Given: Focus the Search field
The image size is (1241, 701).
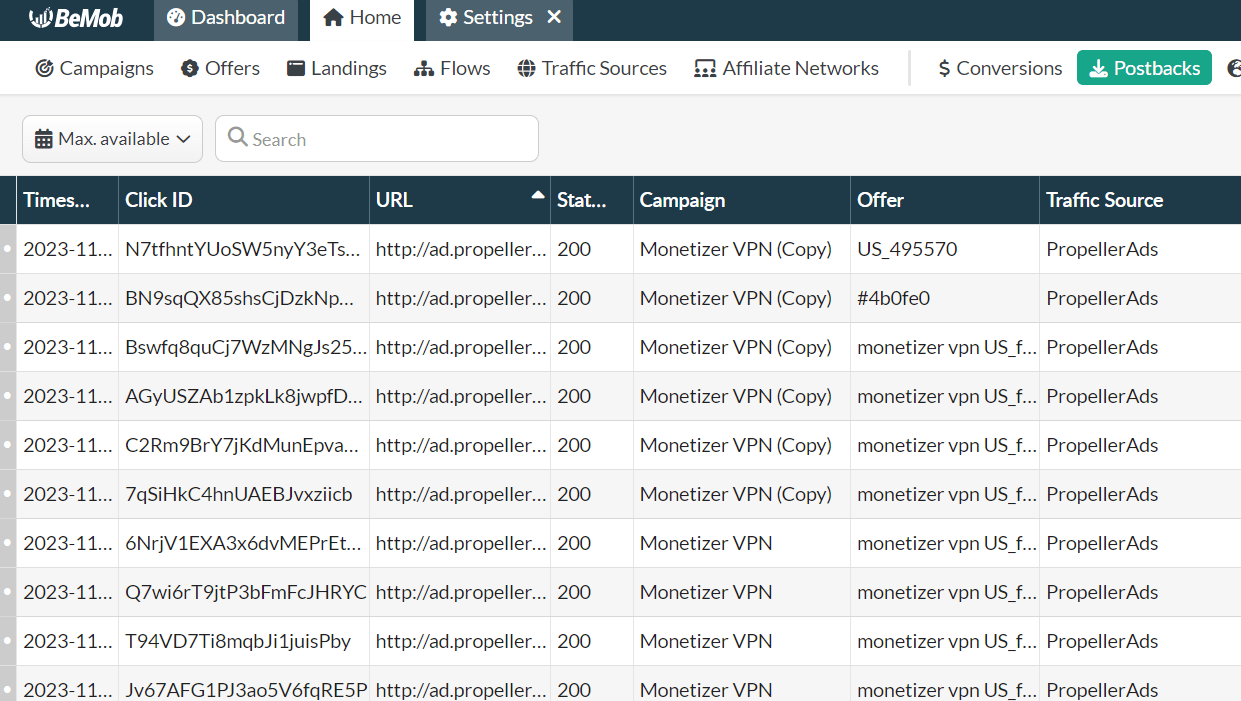Looking at the screenshot, I should 377,139.
